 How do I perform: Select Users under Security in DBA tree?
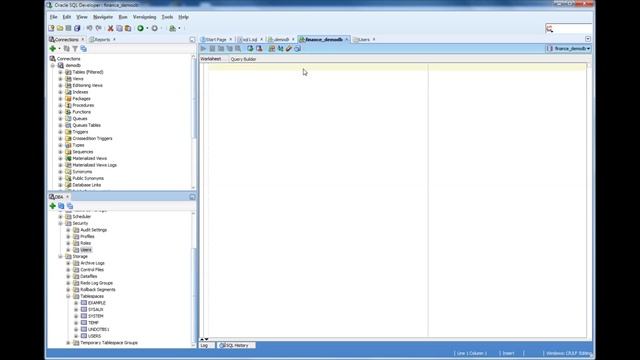[x=86, y=250]
